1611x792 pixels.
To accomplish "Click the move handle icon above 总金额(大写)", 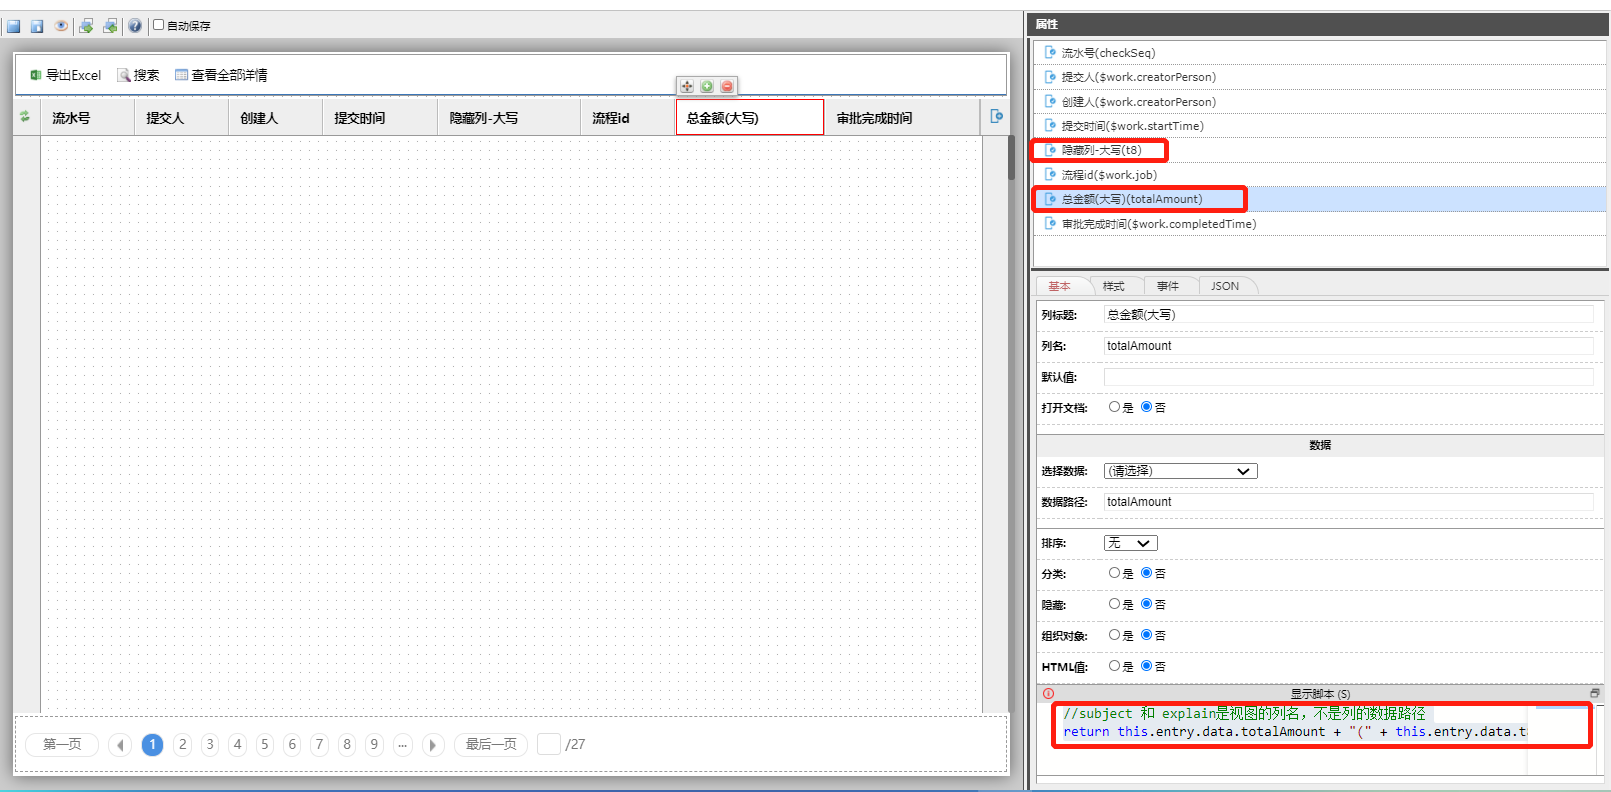I will [x=687, y=87].
